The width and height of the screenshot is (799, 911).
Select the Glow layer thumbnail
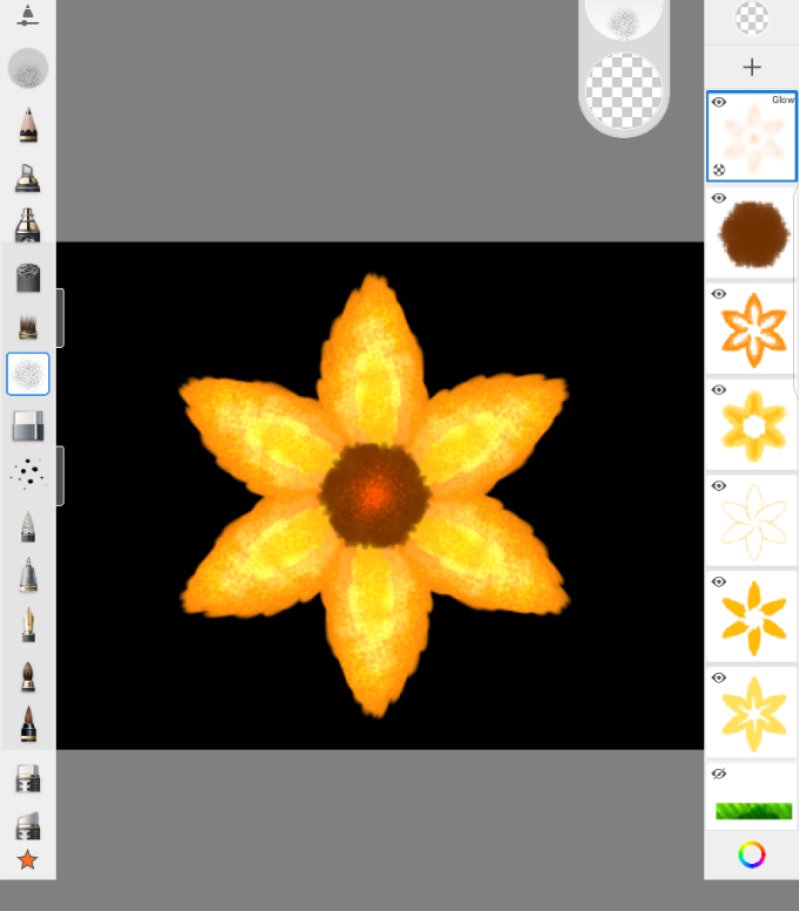[753, 138]
